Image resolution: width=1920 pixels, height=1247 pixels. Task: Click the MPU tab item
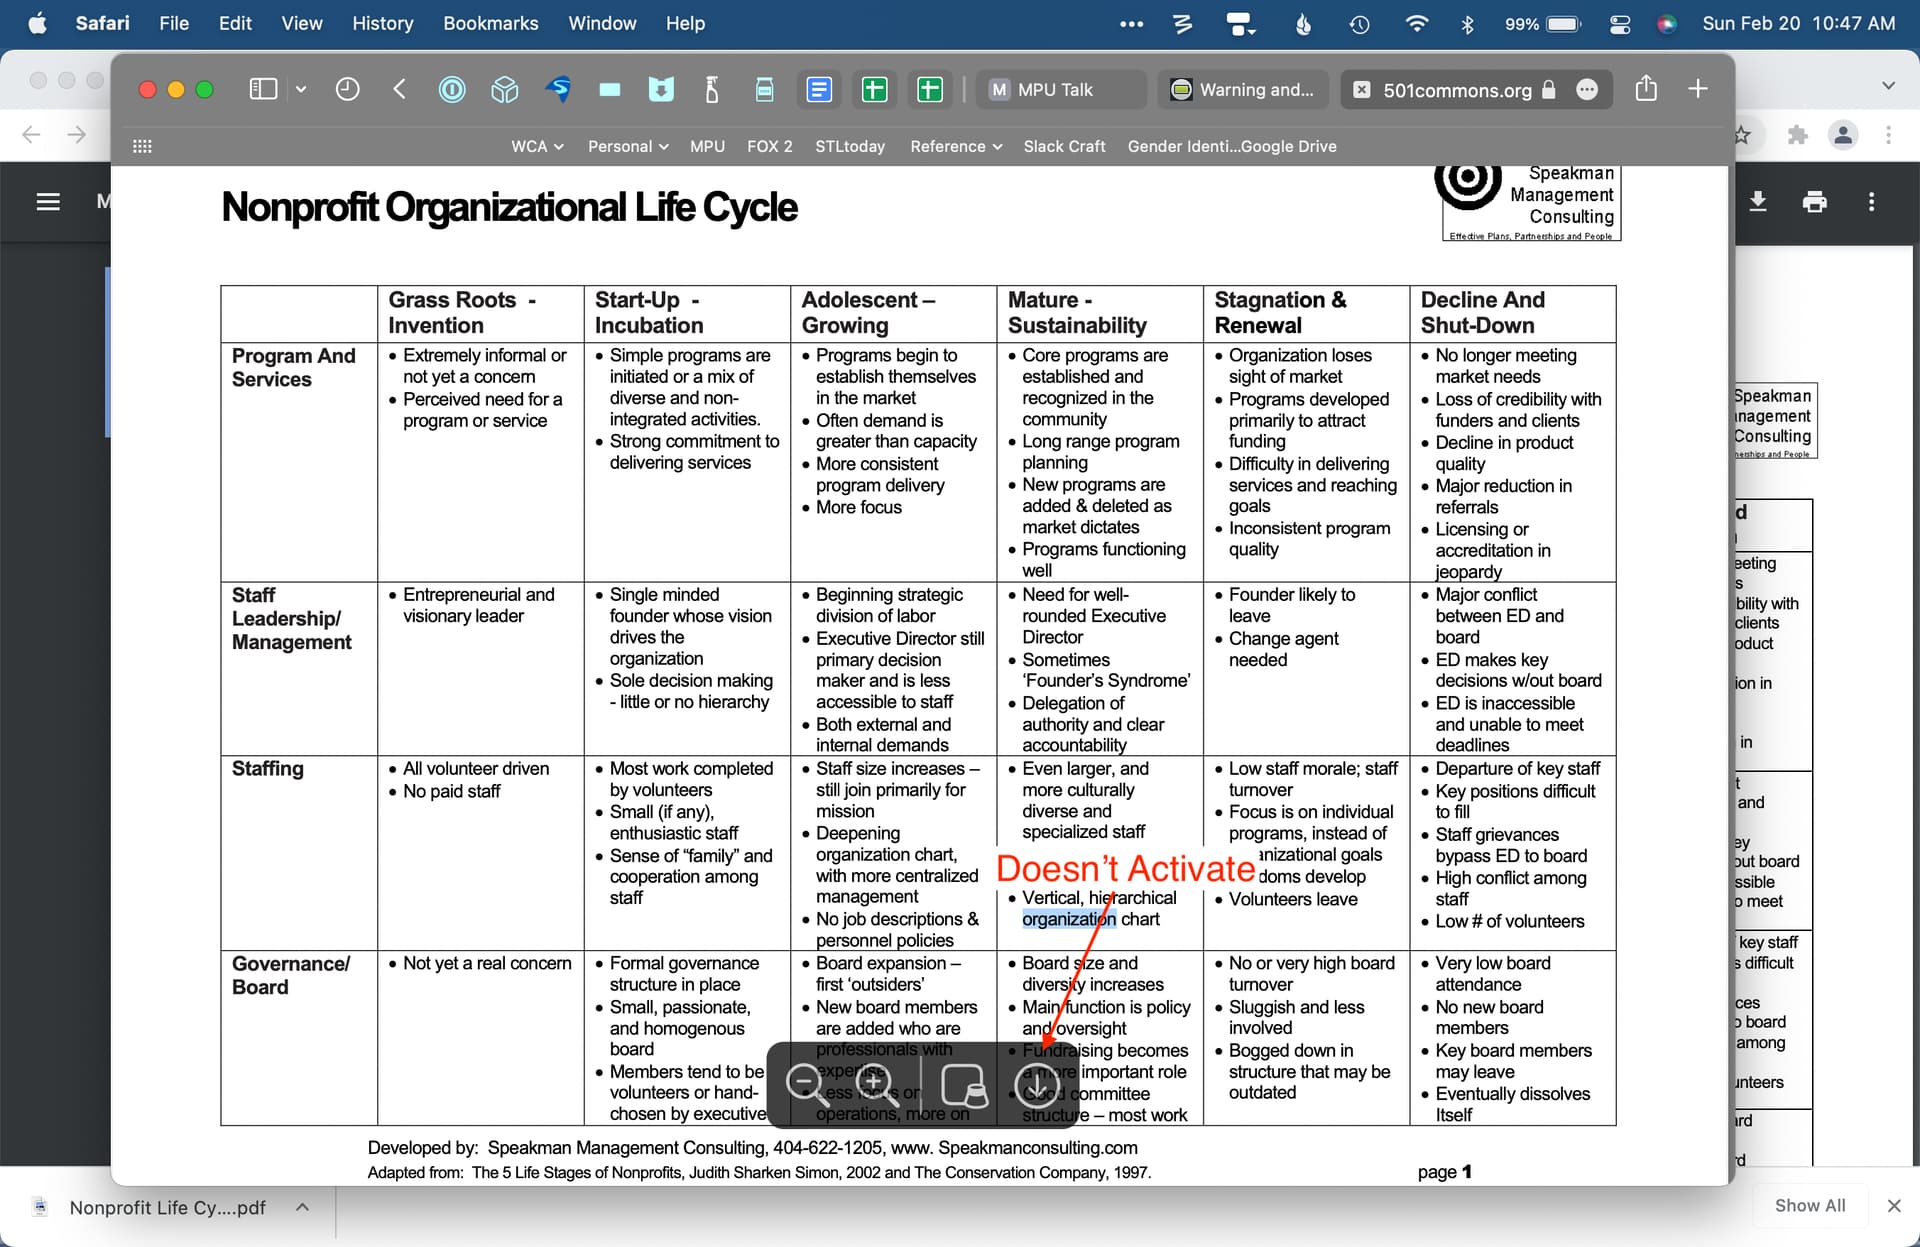click(x=707, y=146)
